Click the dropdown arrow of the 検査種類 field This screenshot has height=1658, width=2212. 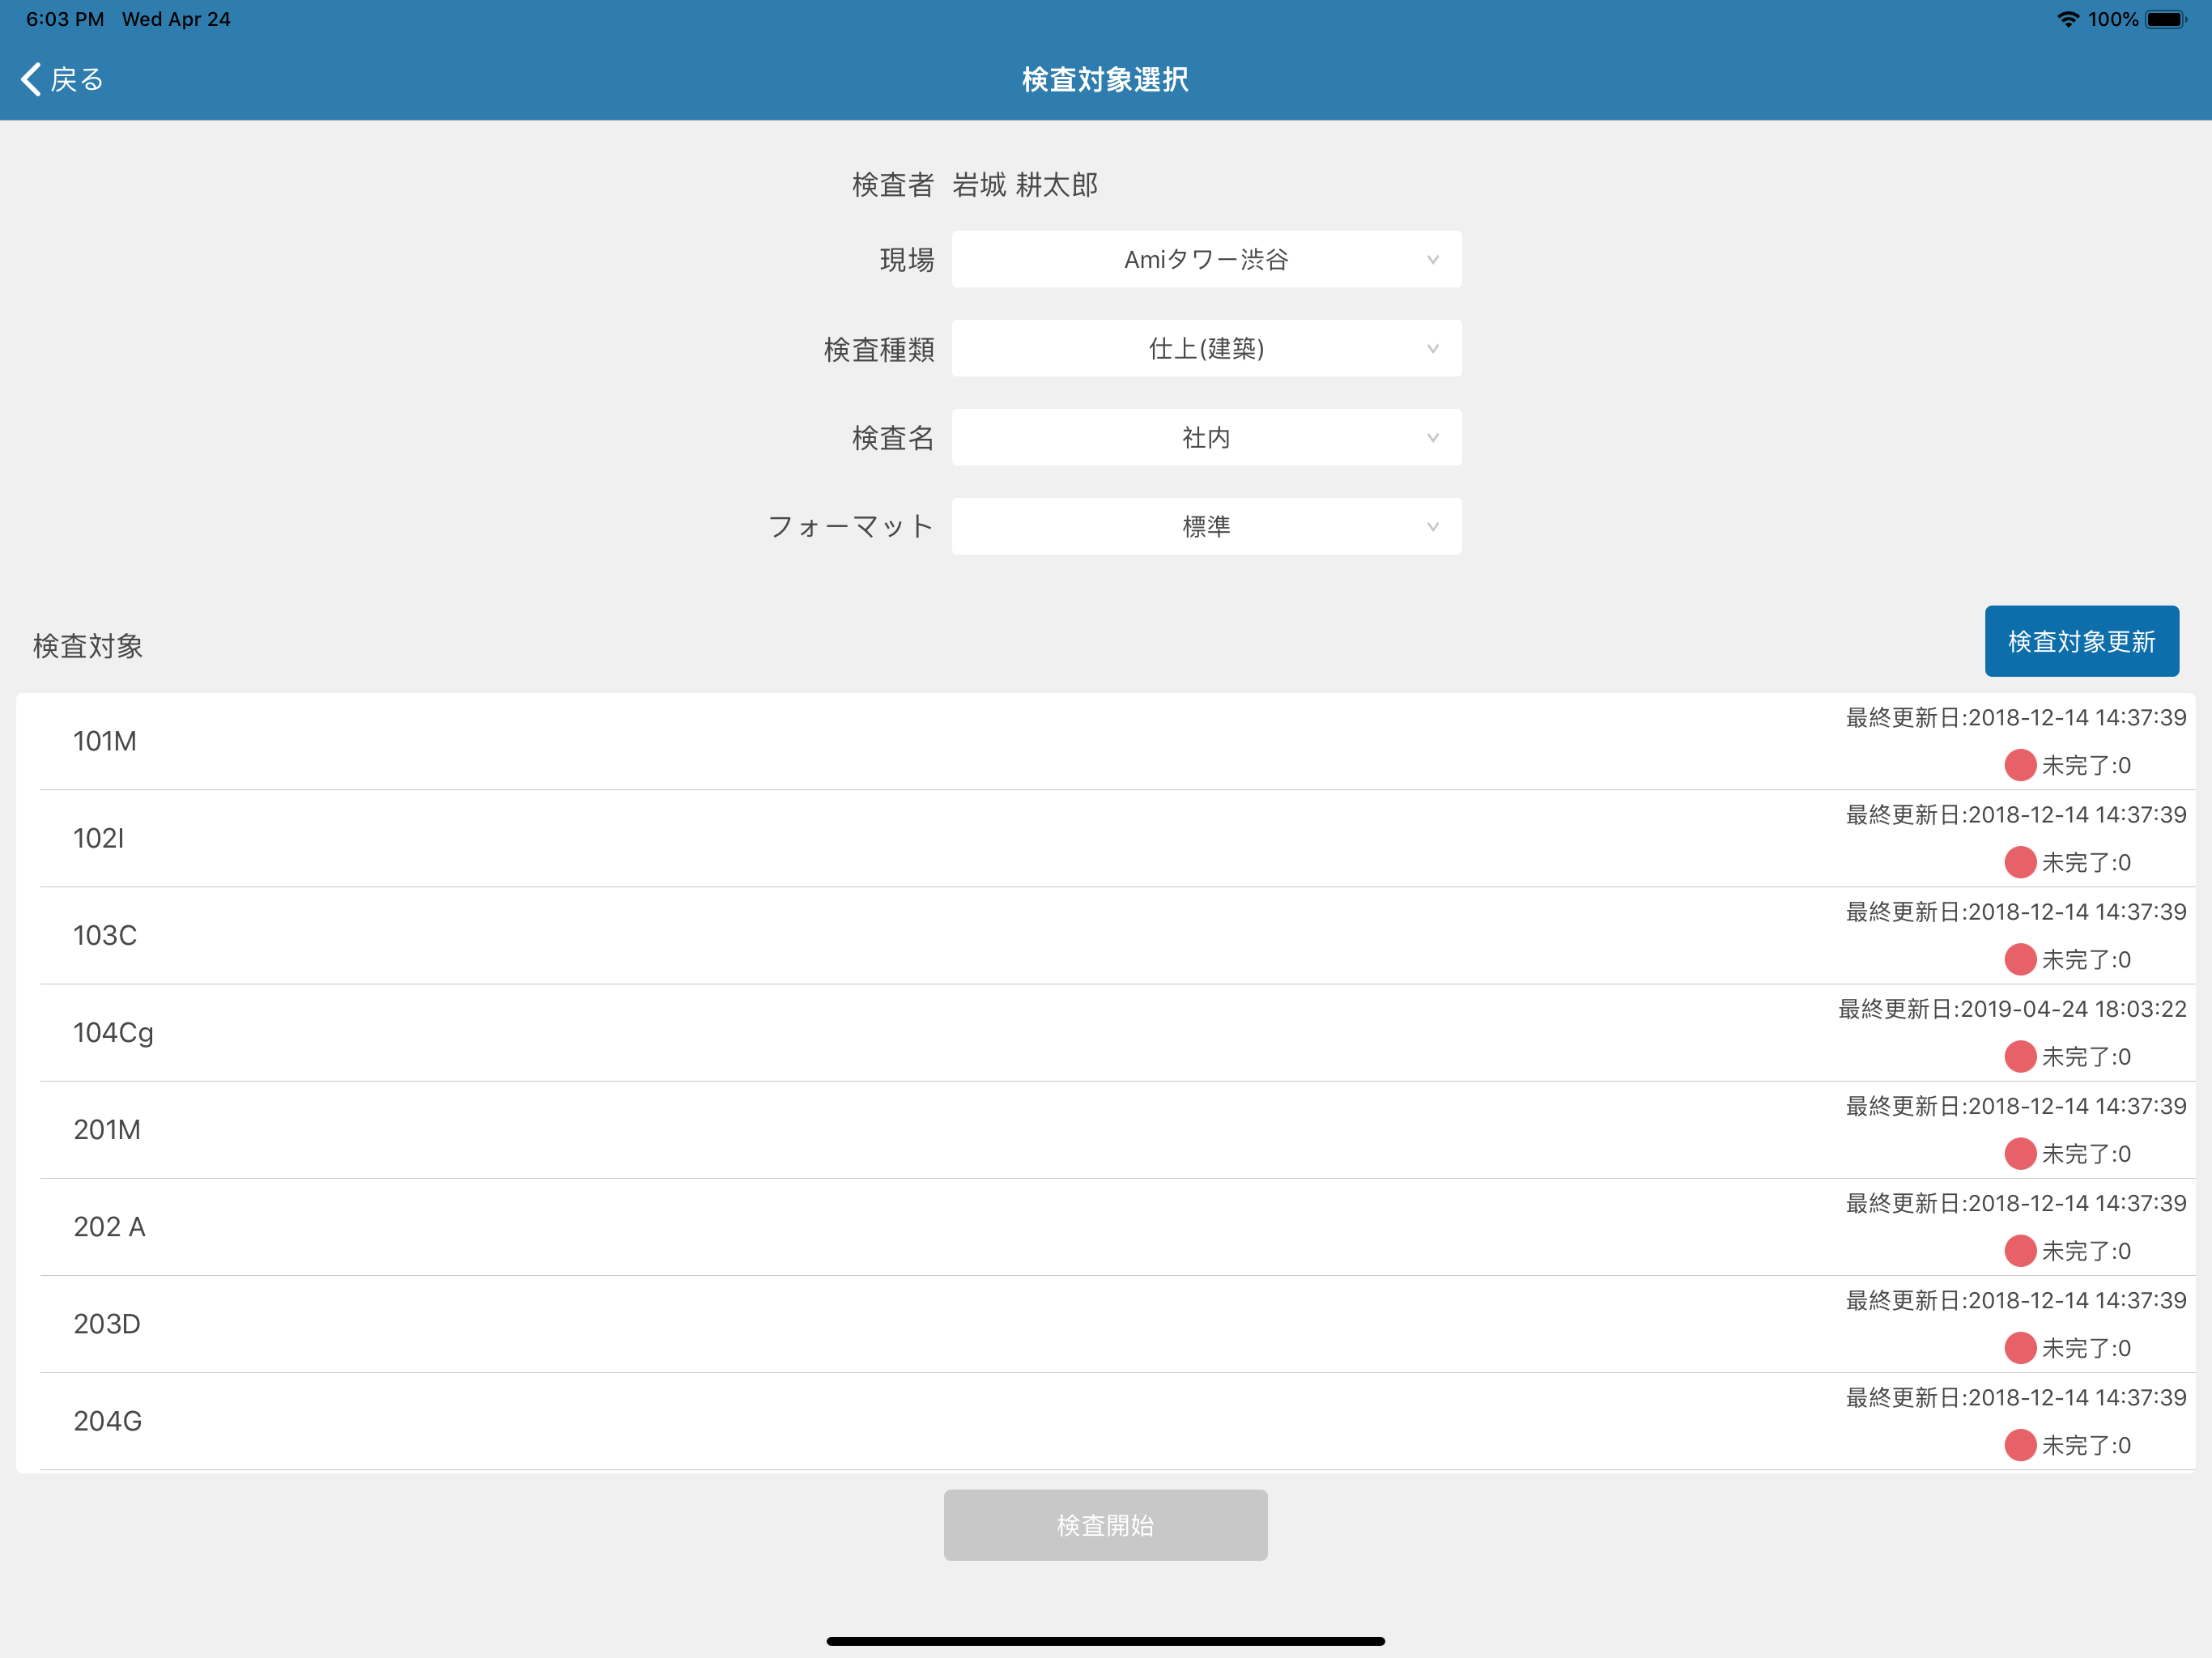click(1433, 349)
